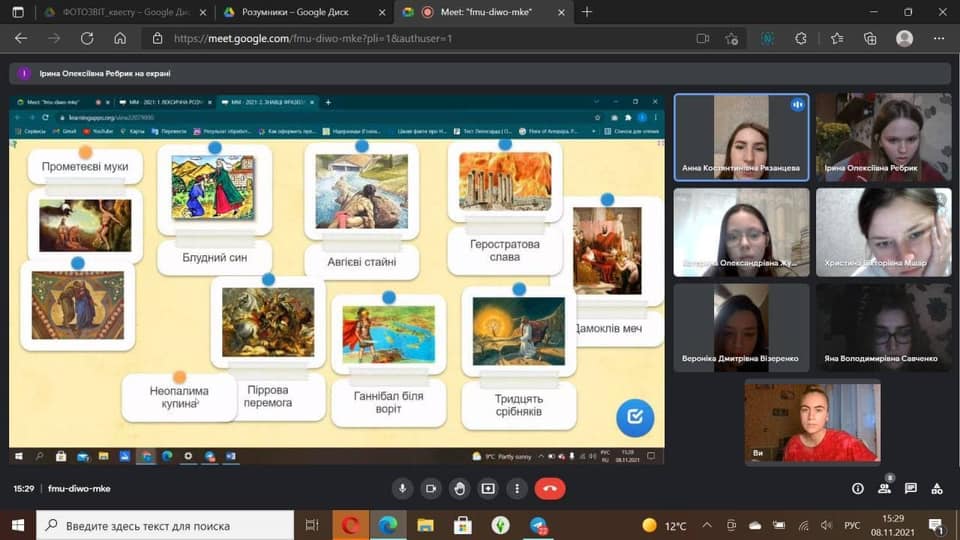
Task: Open Edge's settings and more menu
Action: [x=939, y=39]
